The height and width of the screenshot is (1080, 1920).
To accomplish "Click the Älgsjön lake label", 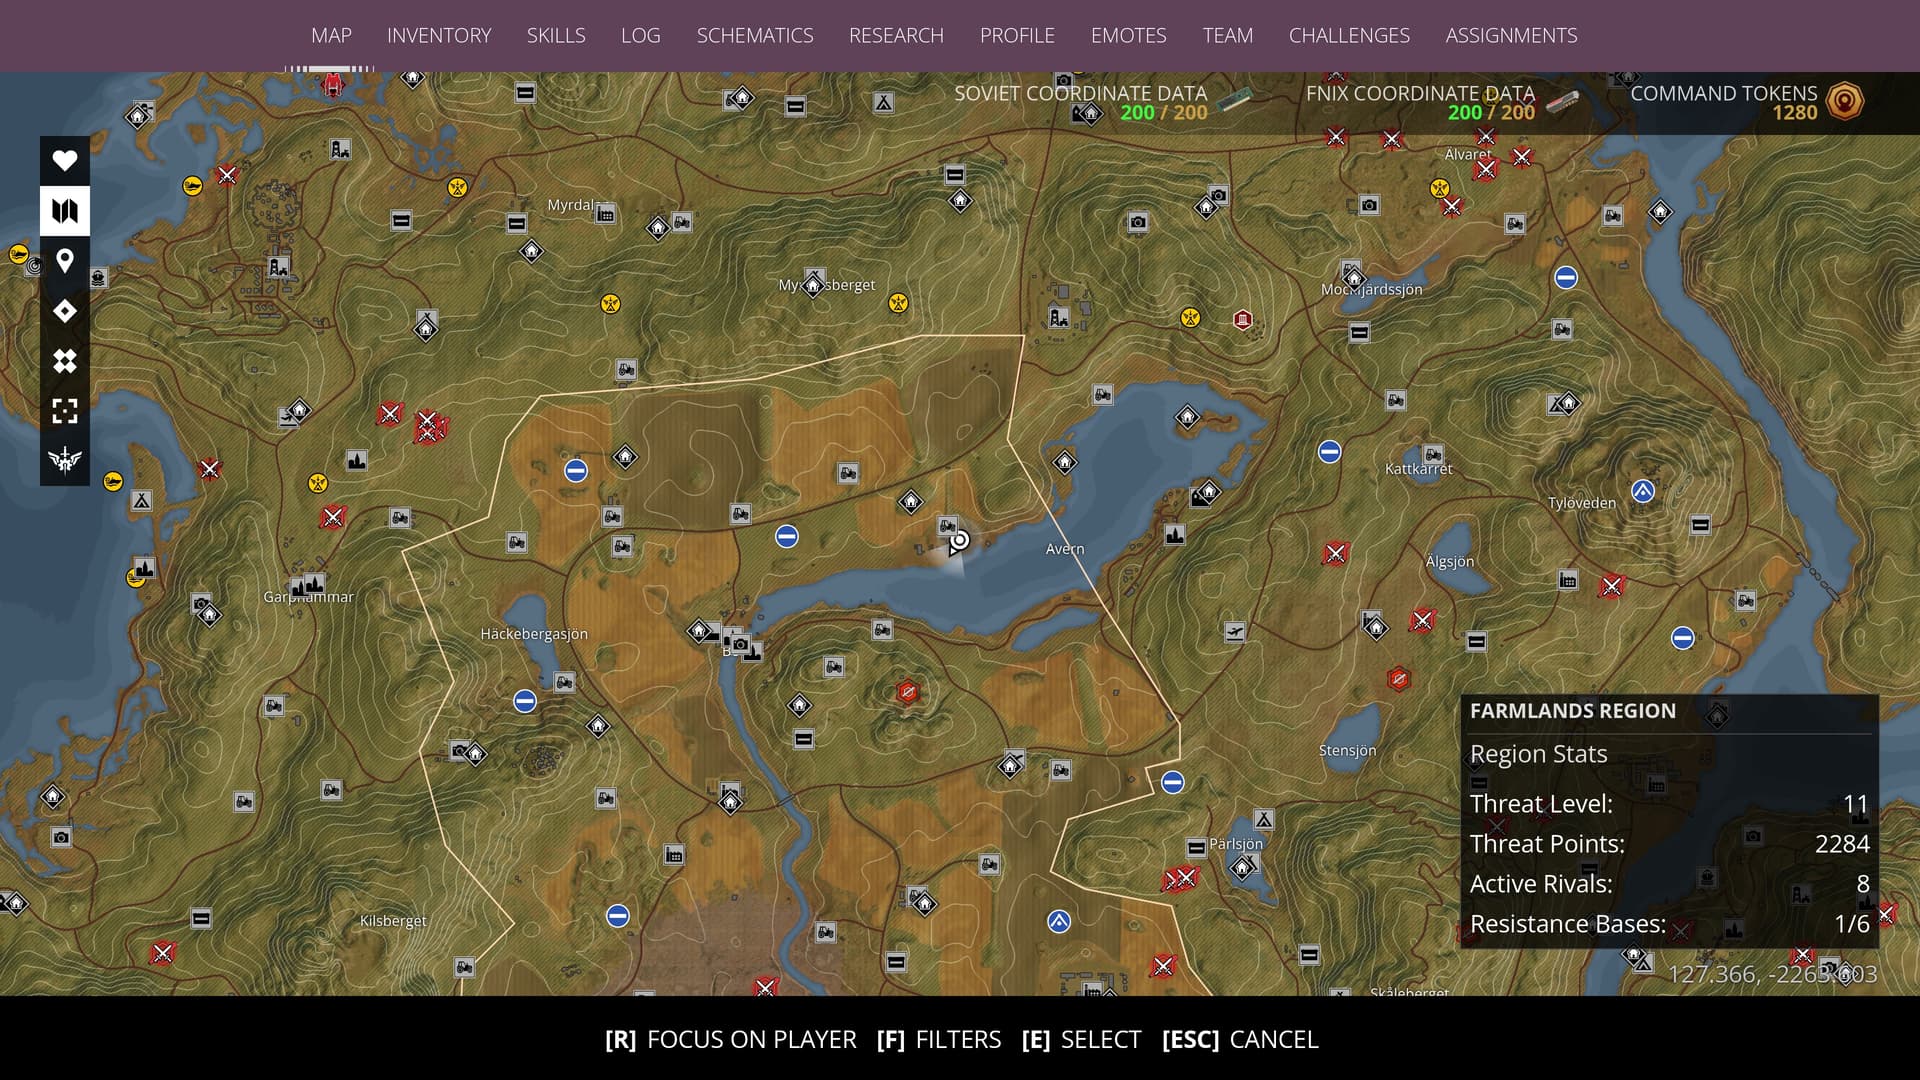I will pos(1450,562).
